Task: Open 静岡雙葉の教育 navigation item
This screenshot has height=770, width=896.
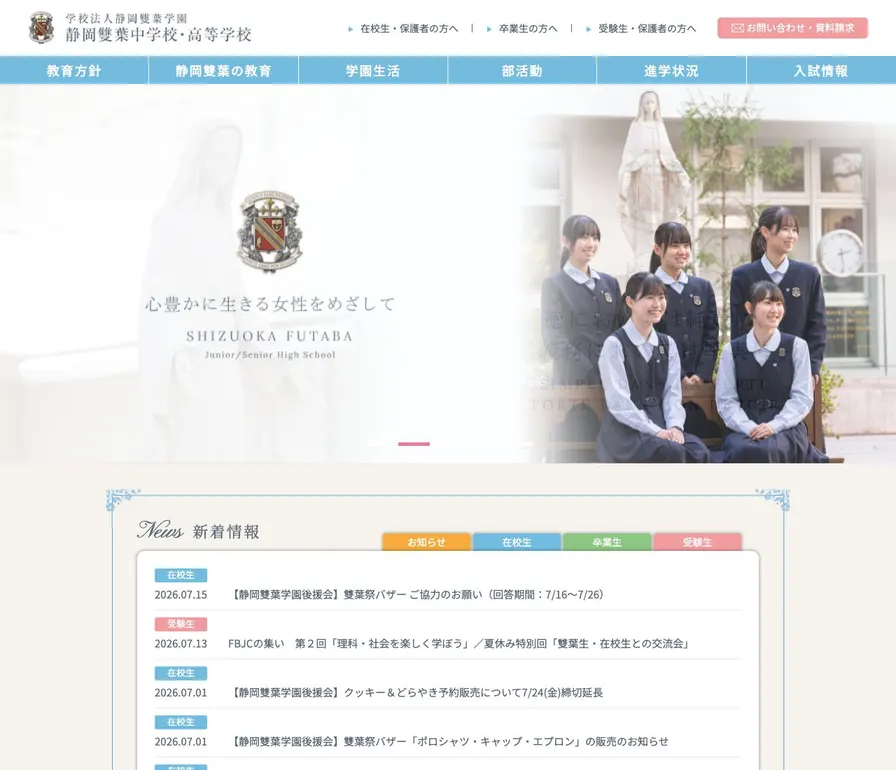Action: point(223,70)
